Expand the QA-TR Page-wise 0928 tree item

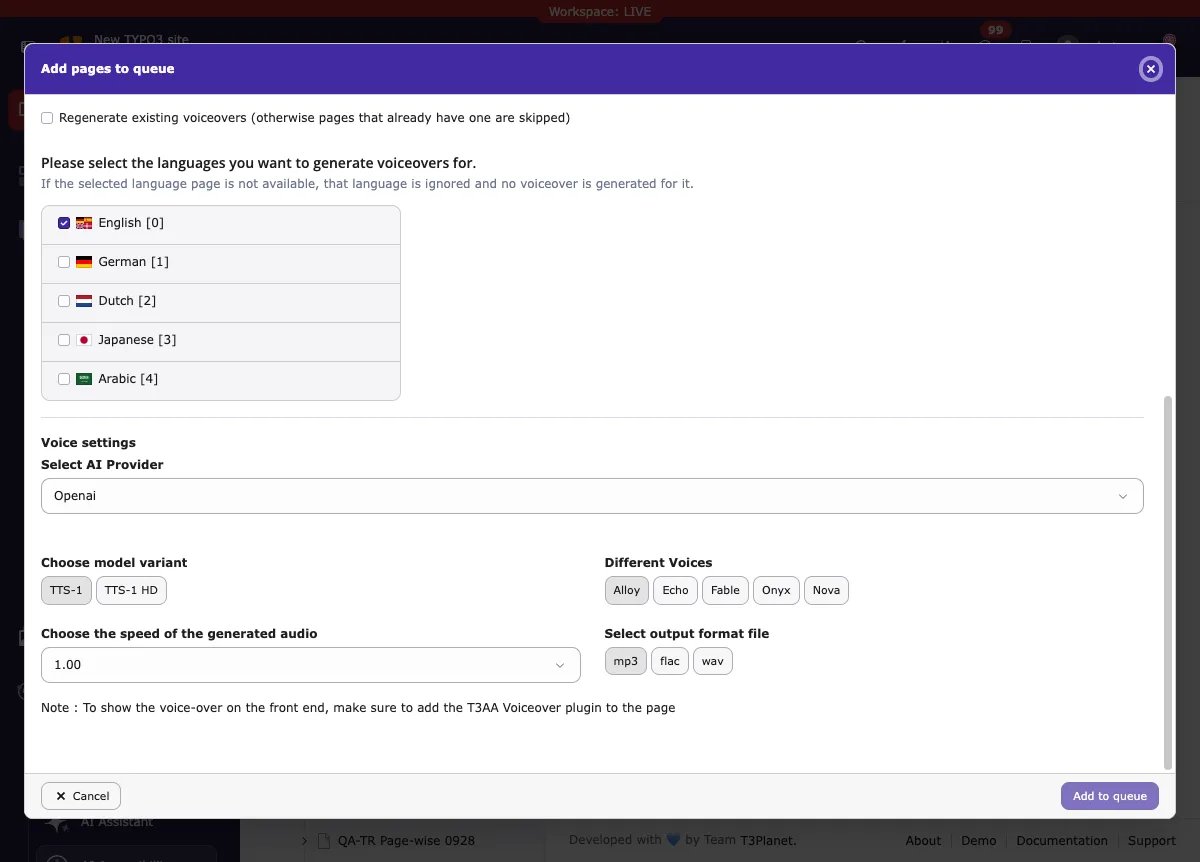[305, 841]
